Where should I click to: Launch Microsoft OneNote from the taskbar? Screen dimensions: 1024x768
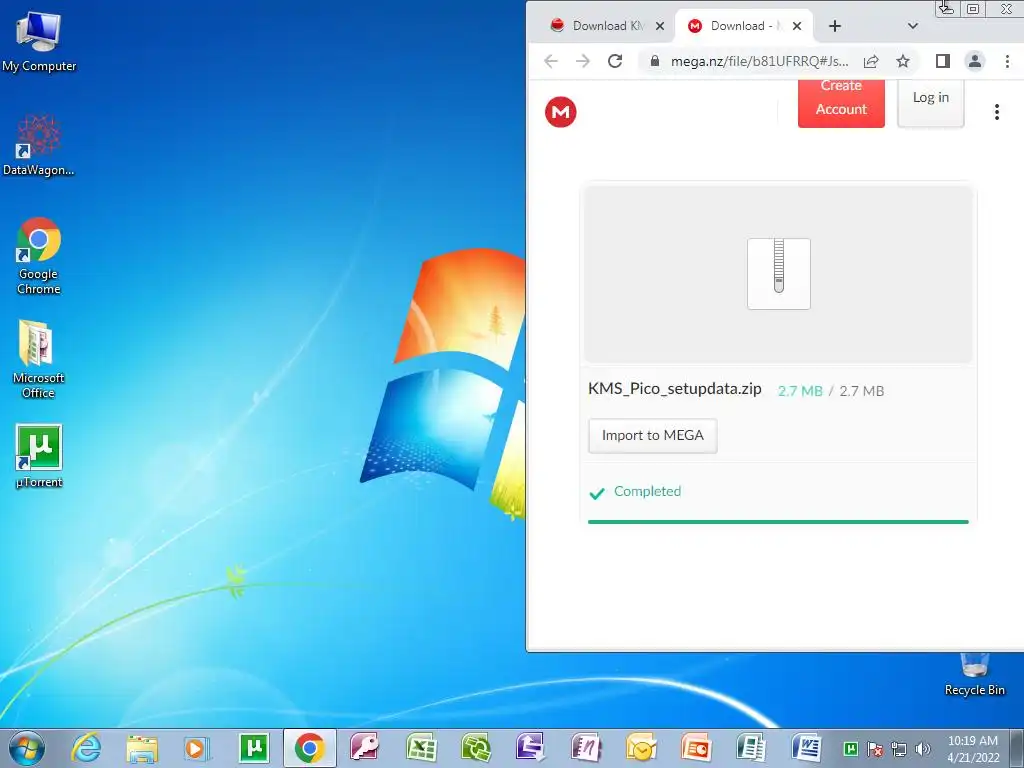(x=586, y=748)
